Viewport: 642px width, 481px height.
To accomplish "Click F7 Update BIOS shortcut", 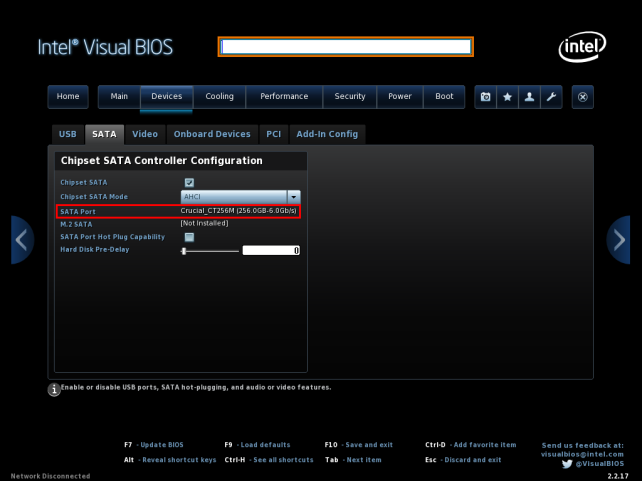I will click(x=154, y=445).
